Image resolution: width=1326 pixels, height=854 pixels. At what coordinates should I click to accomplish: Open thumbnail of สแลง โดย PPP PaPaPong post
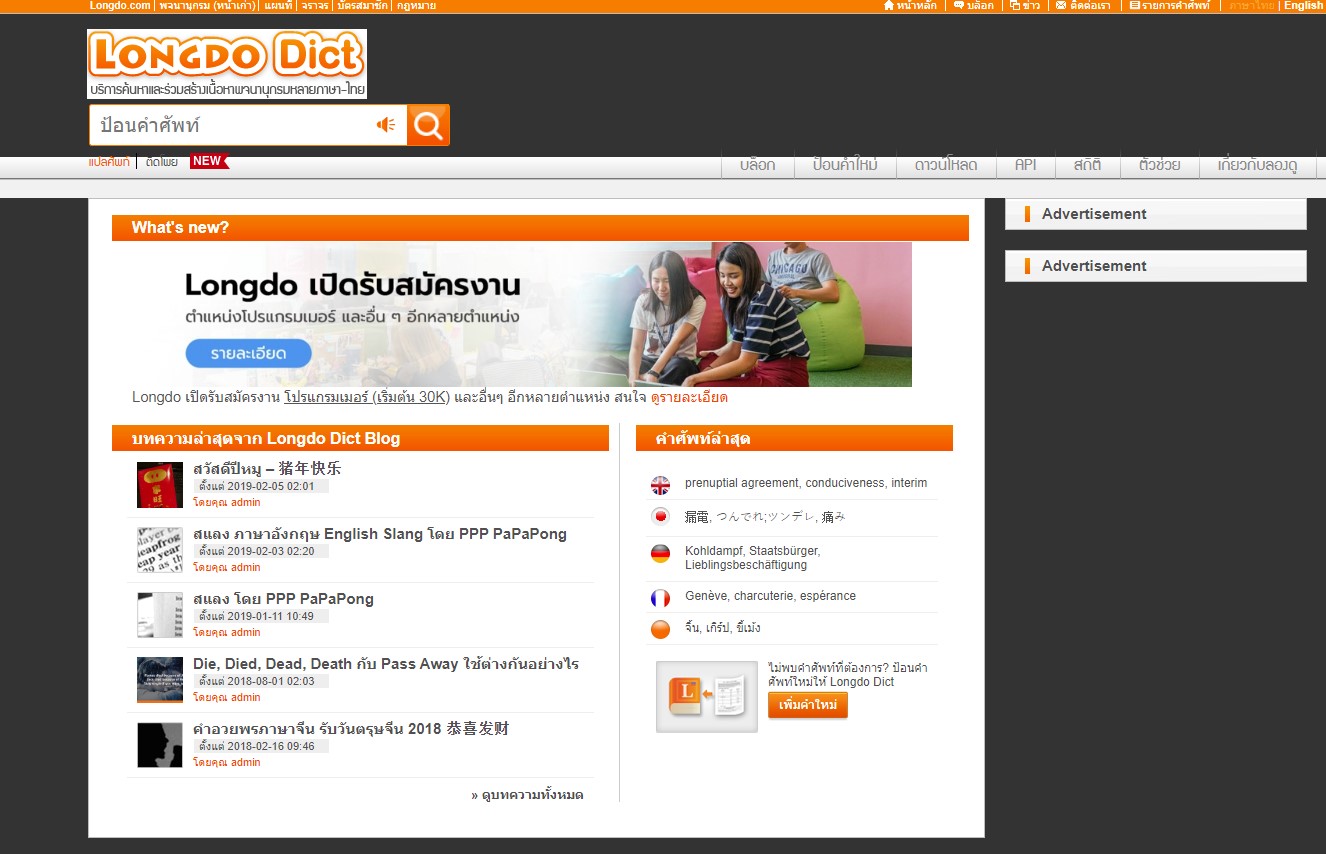(x=160, y=615)
